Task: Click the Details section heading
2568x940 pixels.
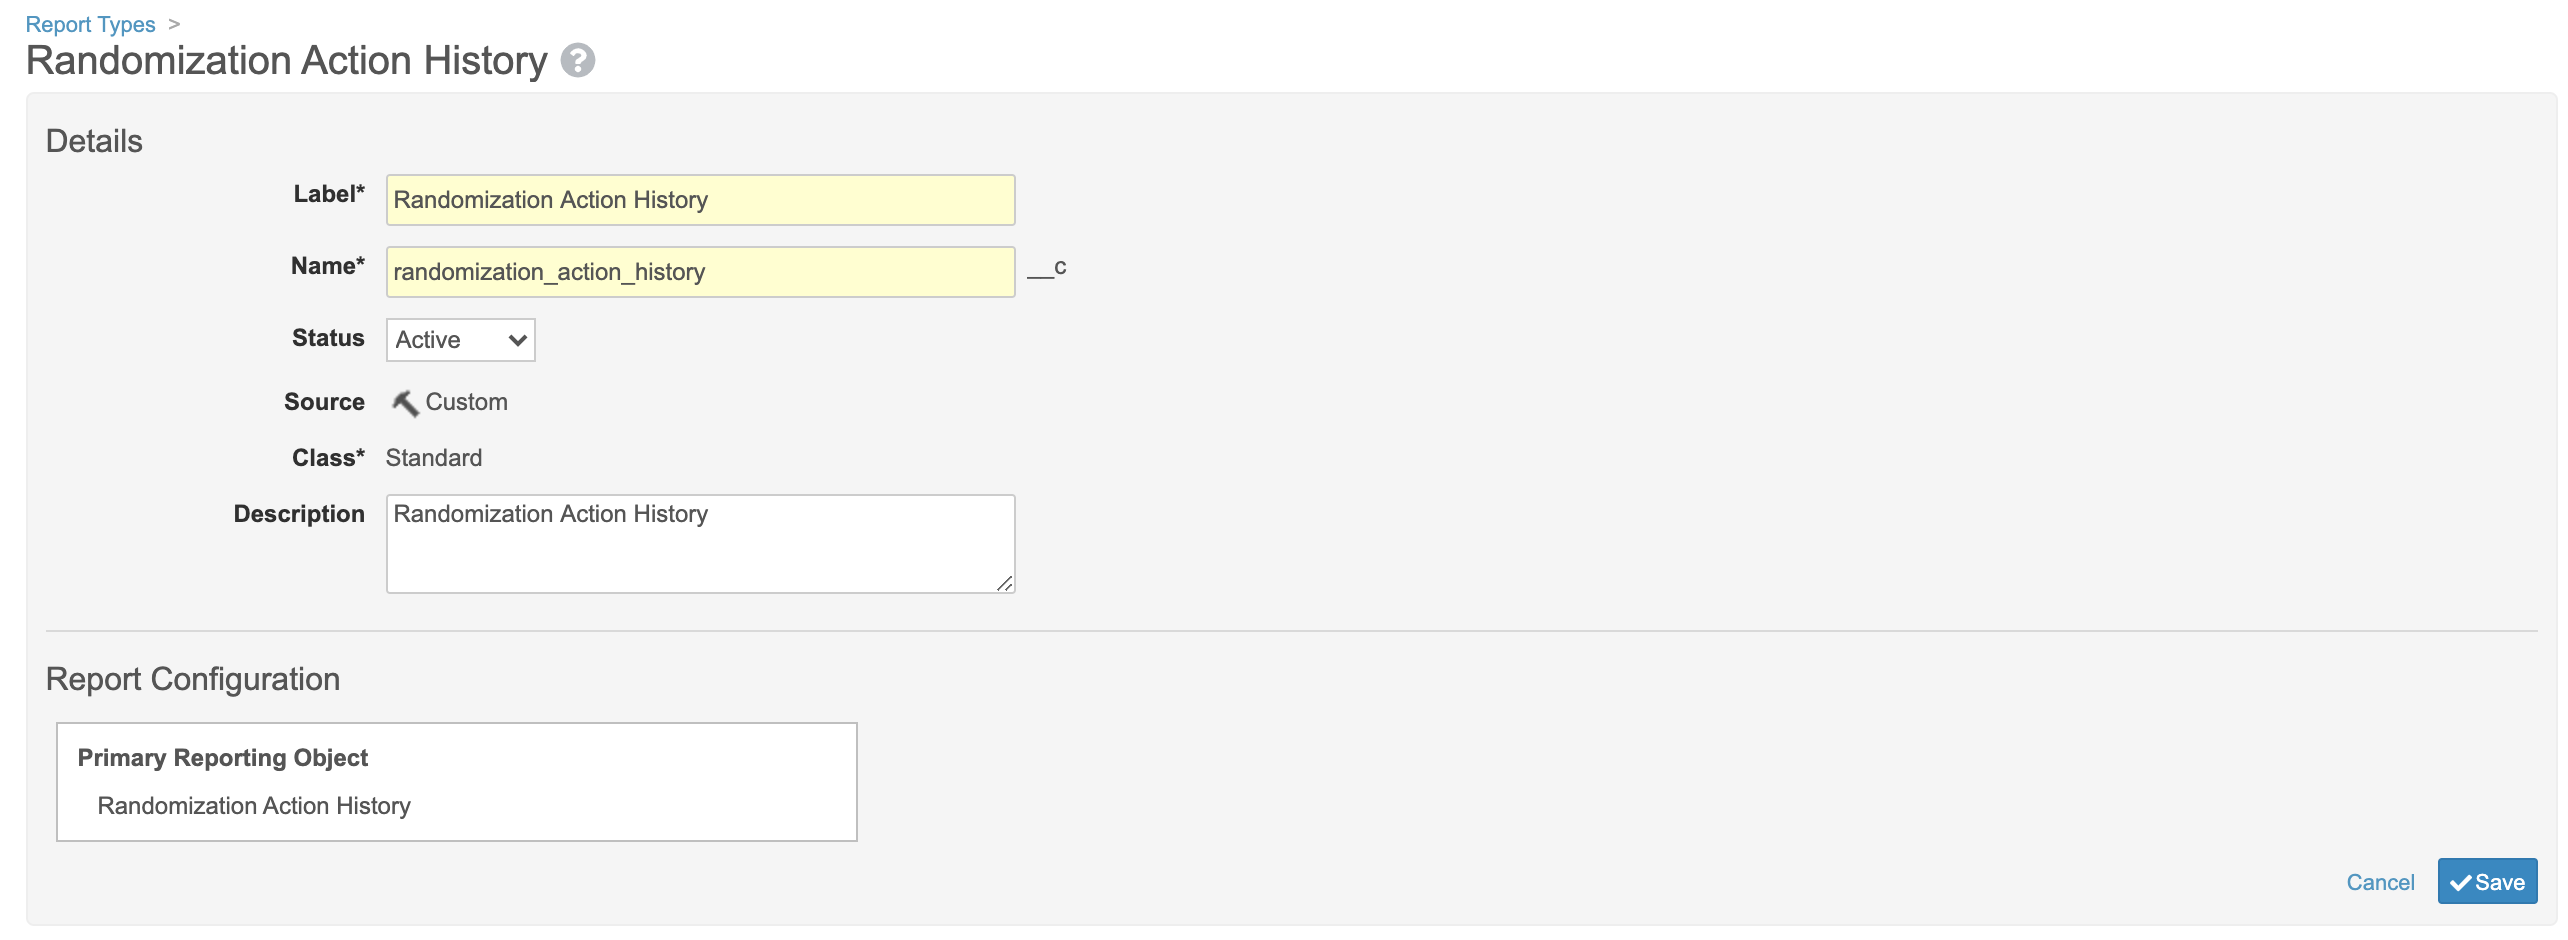Action: pos(94,141)
